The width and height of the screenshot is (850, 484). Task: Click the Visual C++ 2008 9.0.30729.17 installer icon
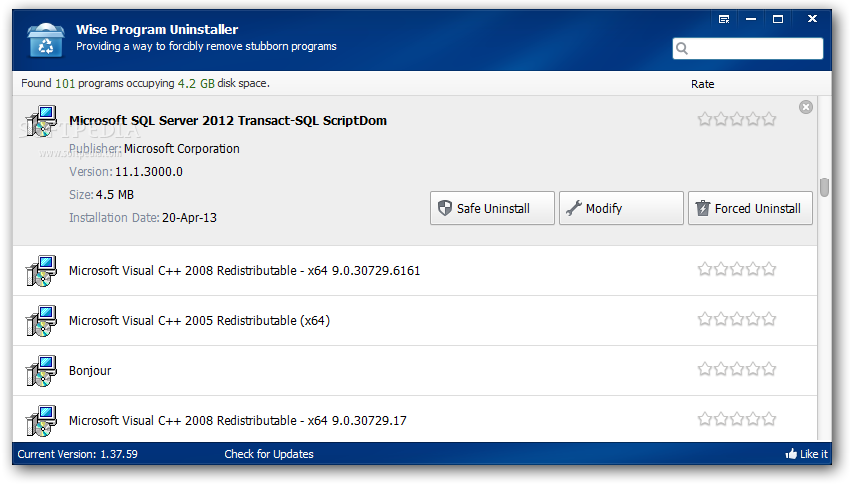(x=41, y=421)
